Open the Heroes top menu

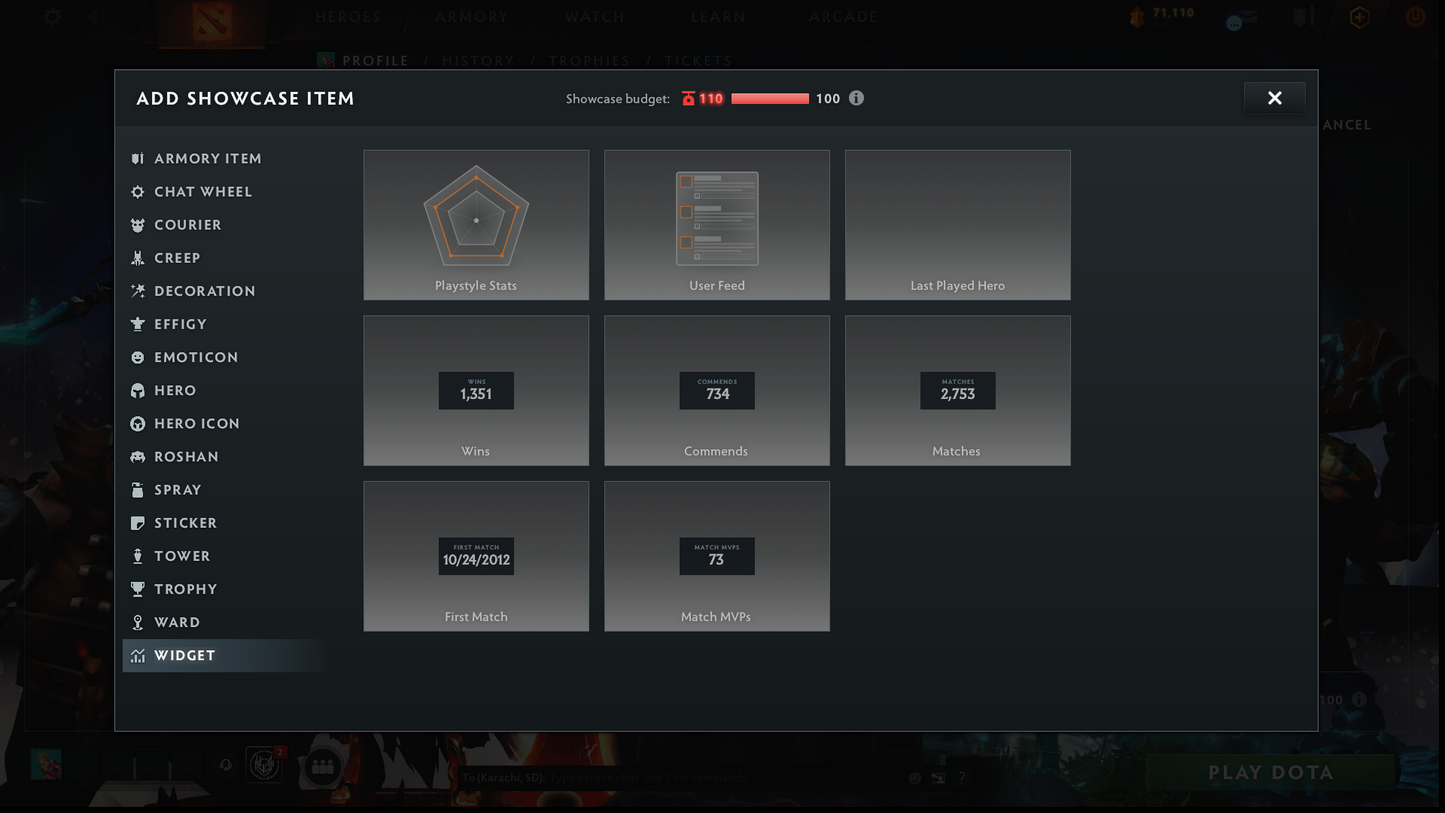tap(348, 17)
